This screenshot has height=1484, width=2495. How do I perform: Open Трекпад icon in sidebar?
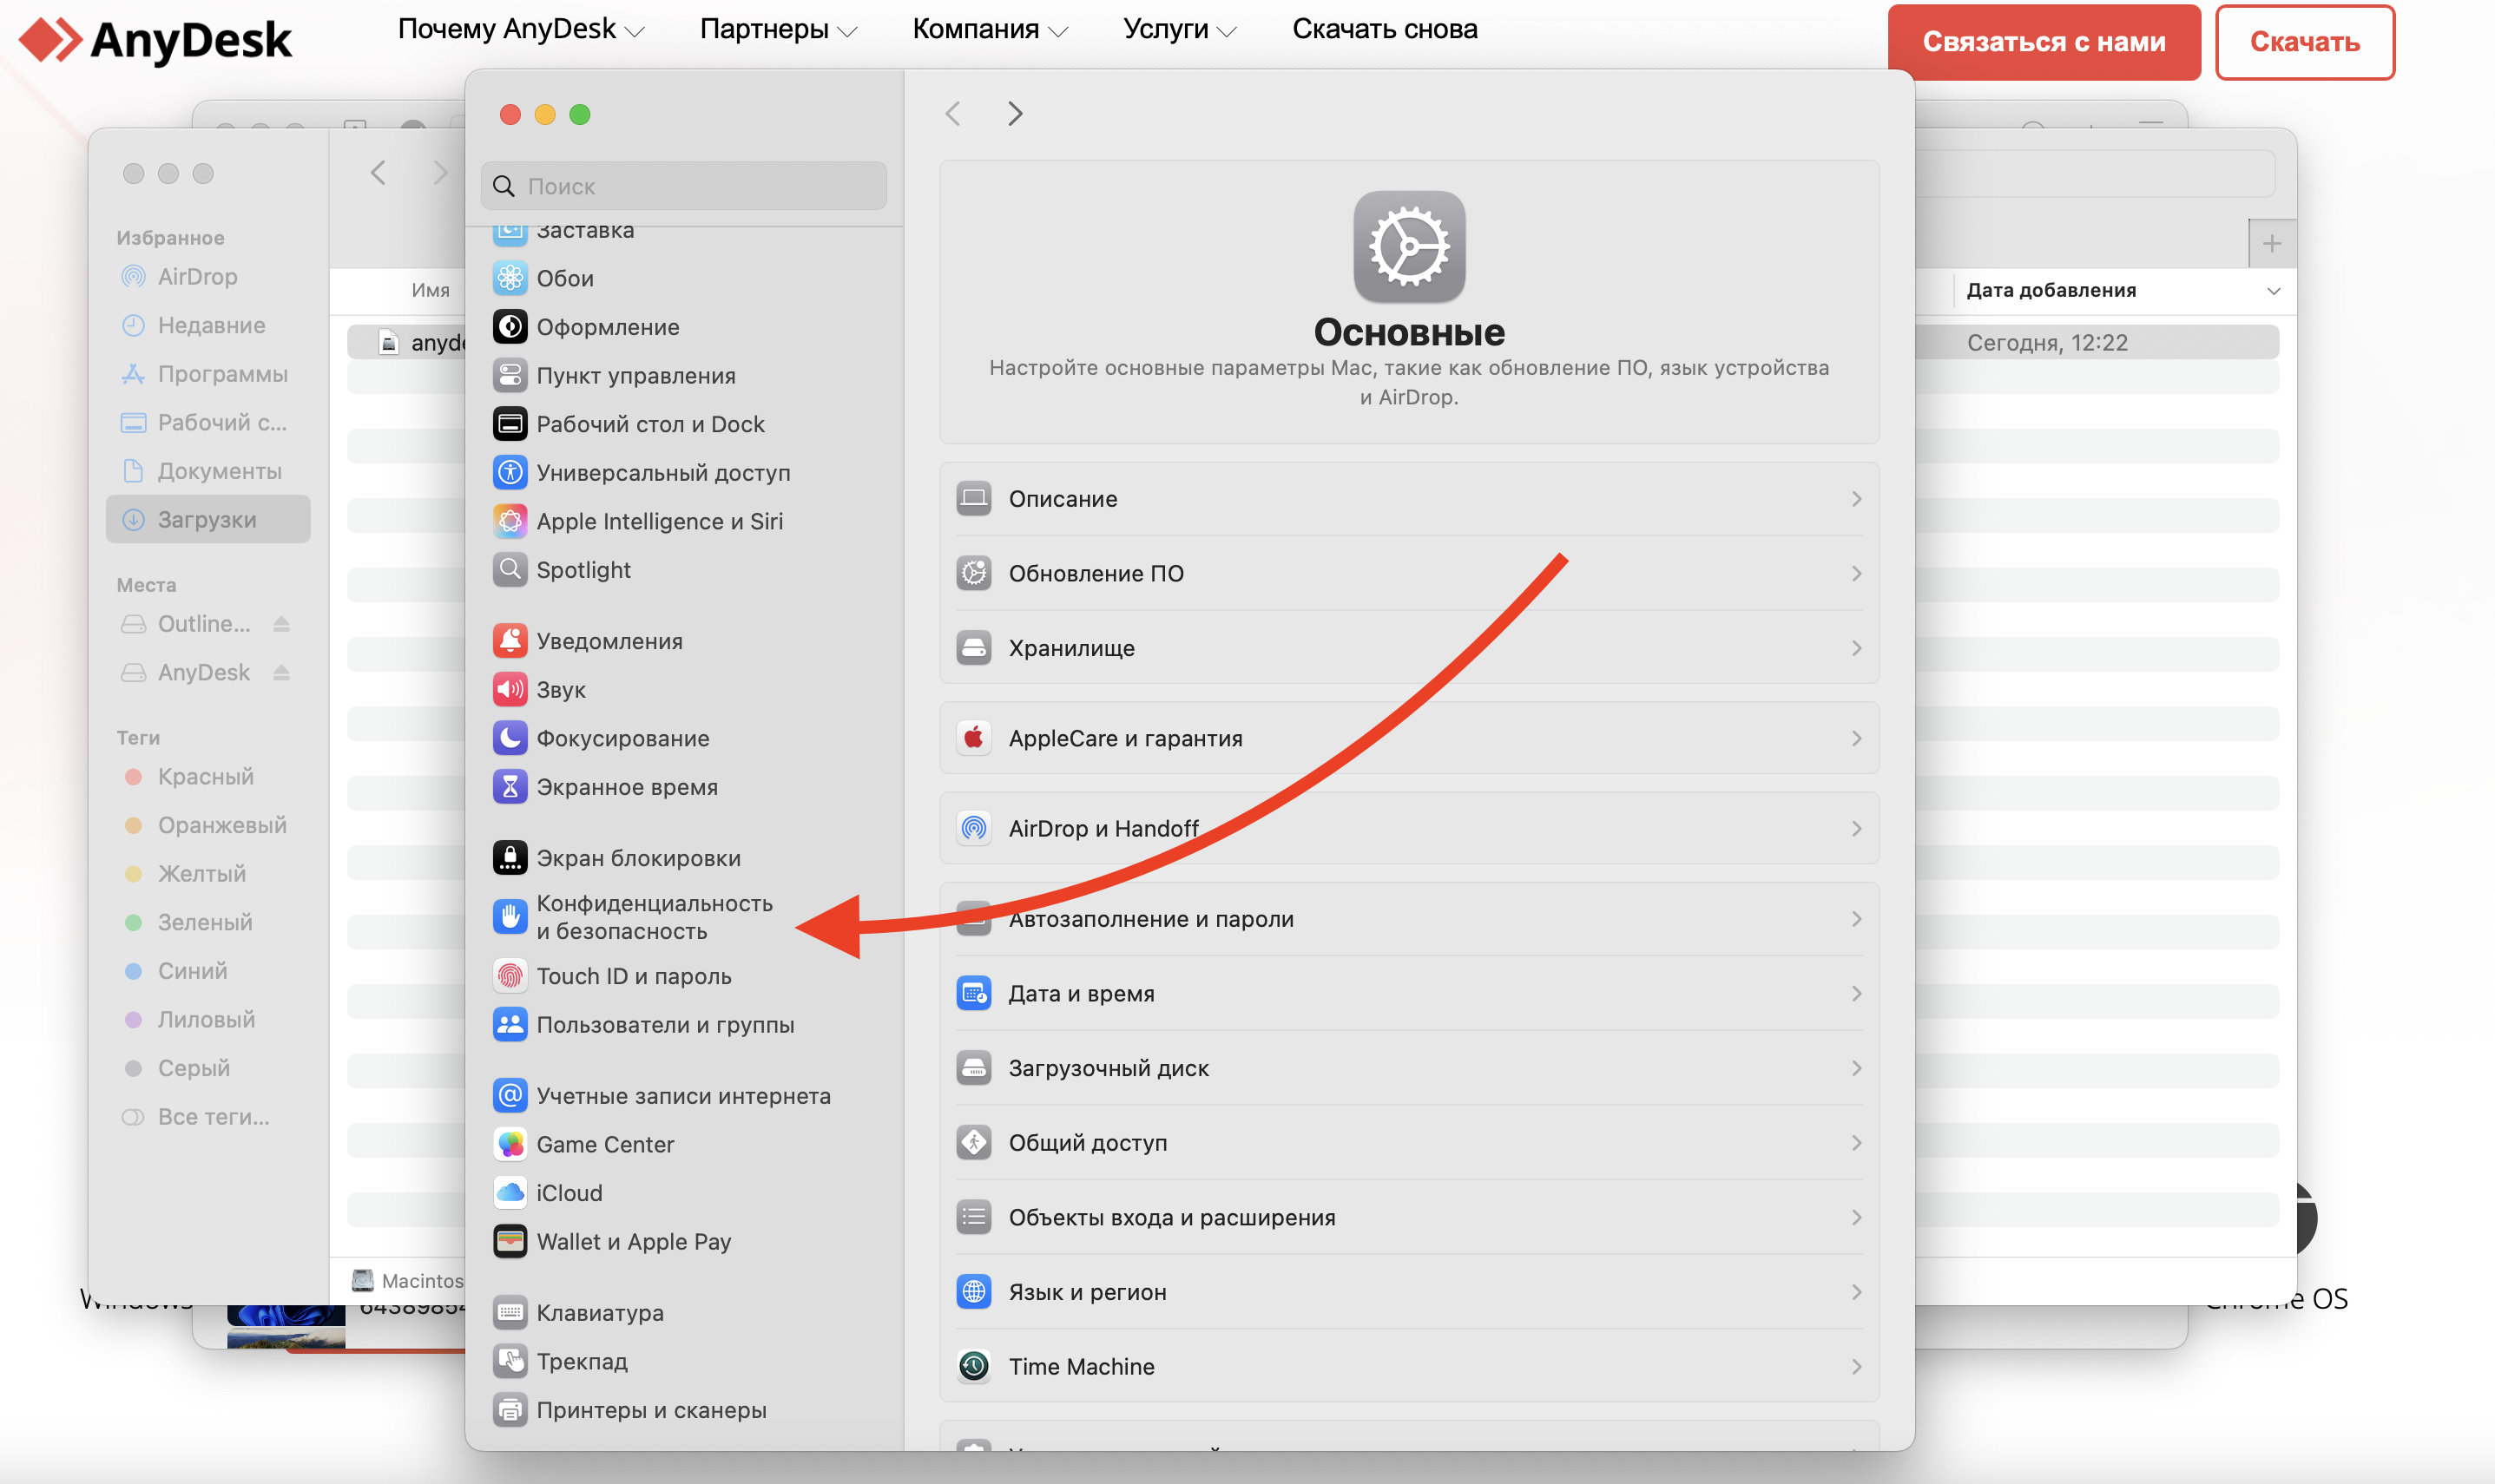coord(510,1361)
